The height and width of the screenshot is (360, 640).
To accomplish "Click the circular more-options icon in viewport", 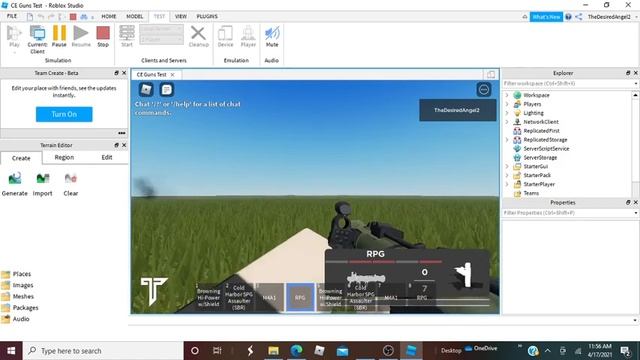I will coord(484,89).
